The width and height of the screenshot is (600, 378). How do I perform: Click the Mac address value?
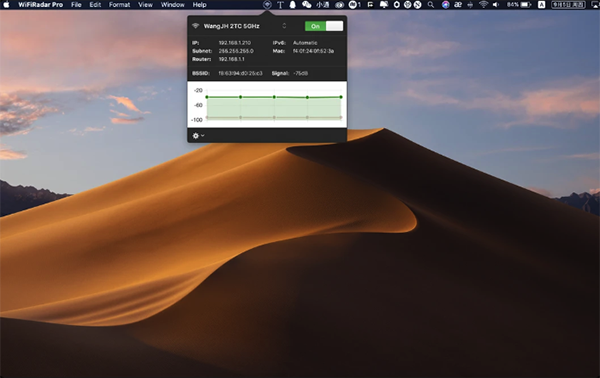(313, 51)
